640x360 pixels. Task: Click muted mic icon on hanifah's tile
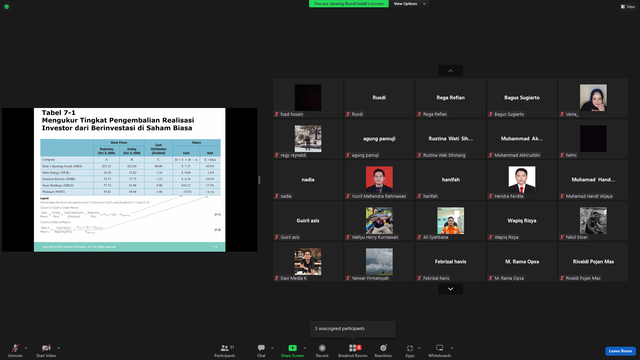click(x=419, y=196)
